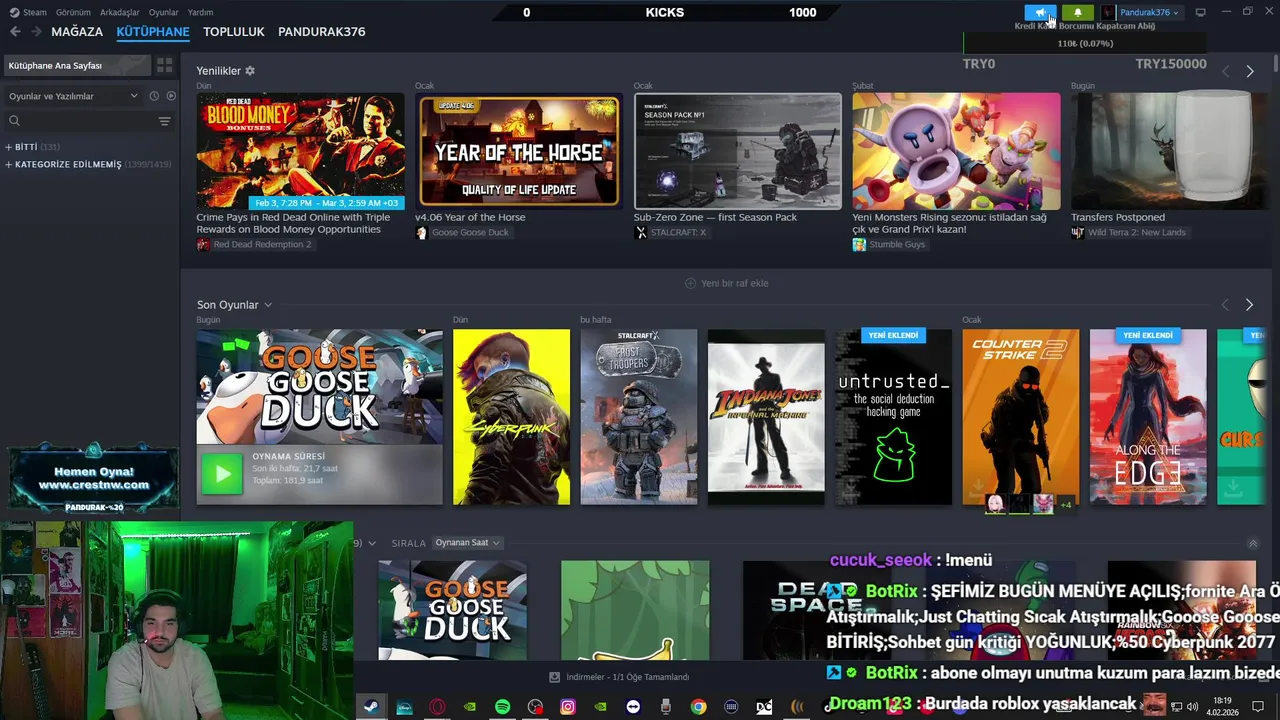The height and width of the screenshot is (720, 1280).
Task: Click Kütüphane Ana Sayfası button
Action: 76,65
